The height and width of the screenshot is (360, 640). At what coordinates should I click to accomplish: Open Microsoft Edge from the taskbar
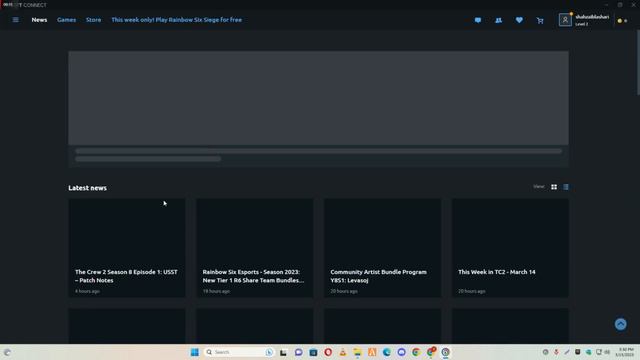[x=387, y=352]
